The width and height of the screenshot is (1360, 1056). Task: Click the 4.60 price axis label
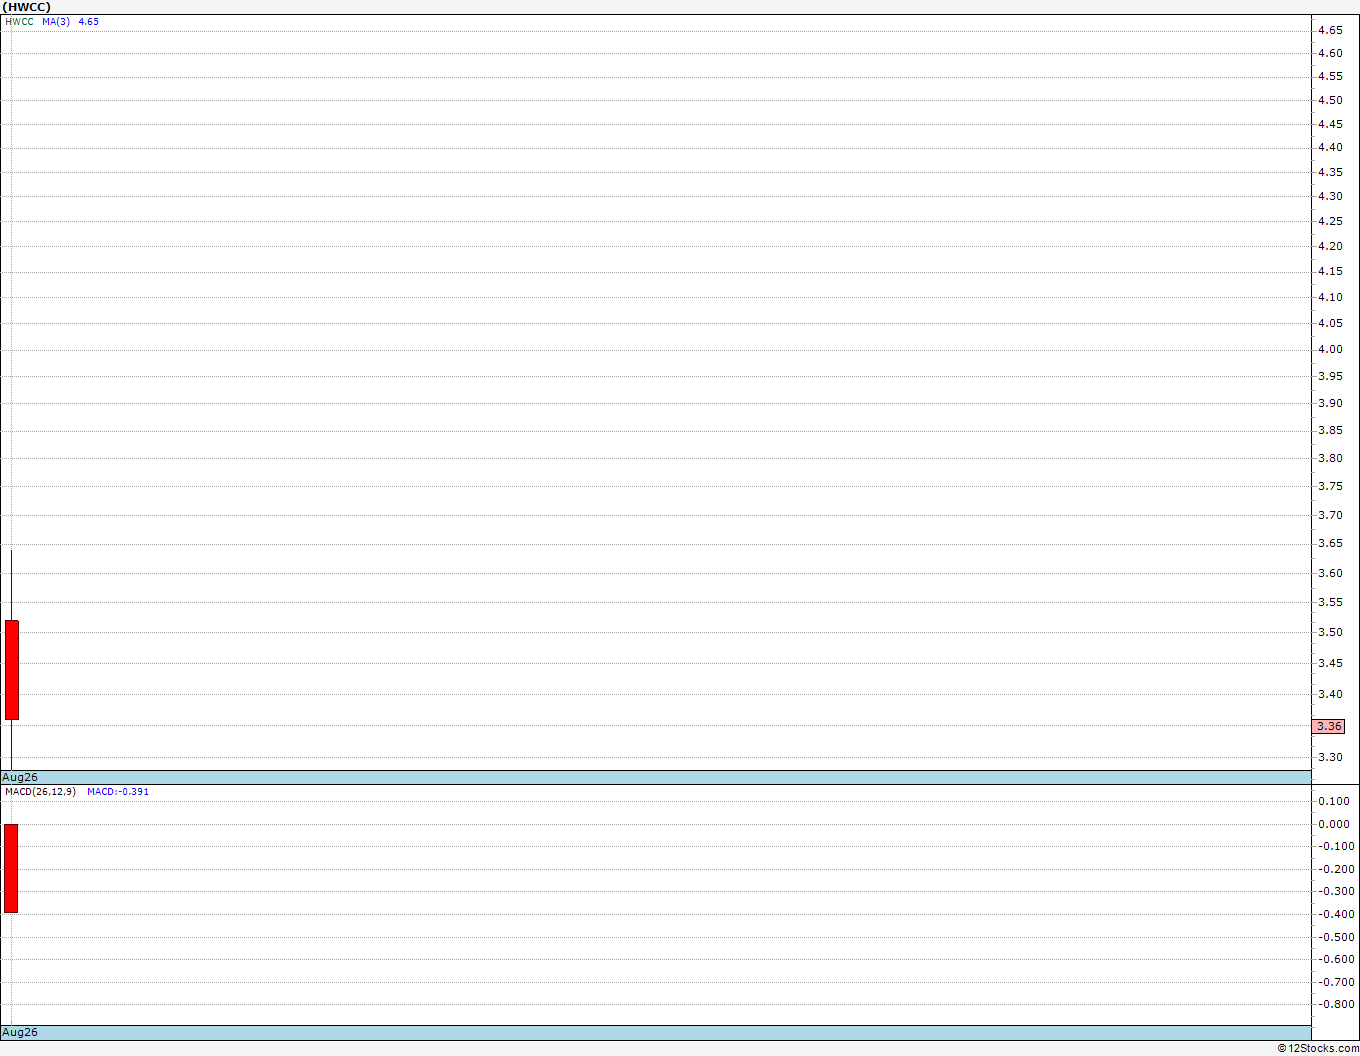coord(1330,53)
